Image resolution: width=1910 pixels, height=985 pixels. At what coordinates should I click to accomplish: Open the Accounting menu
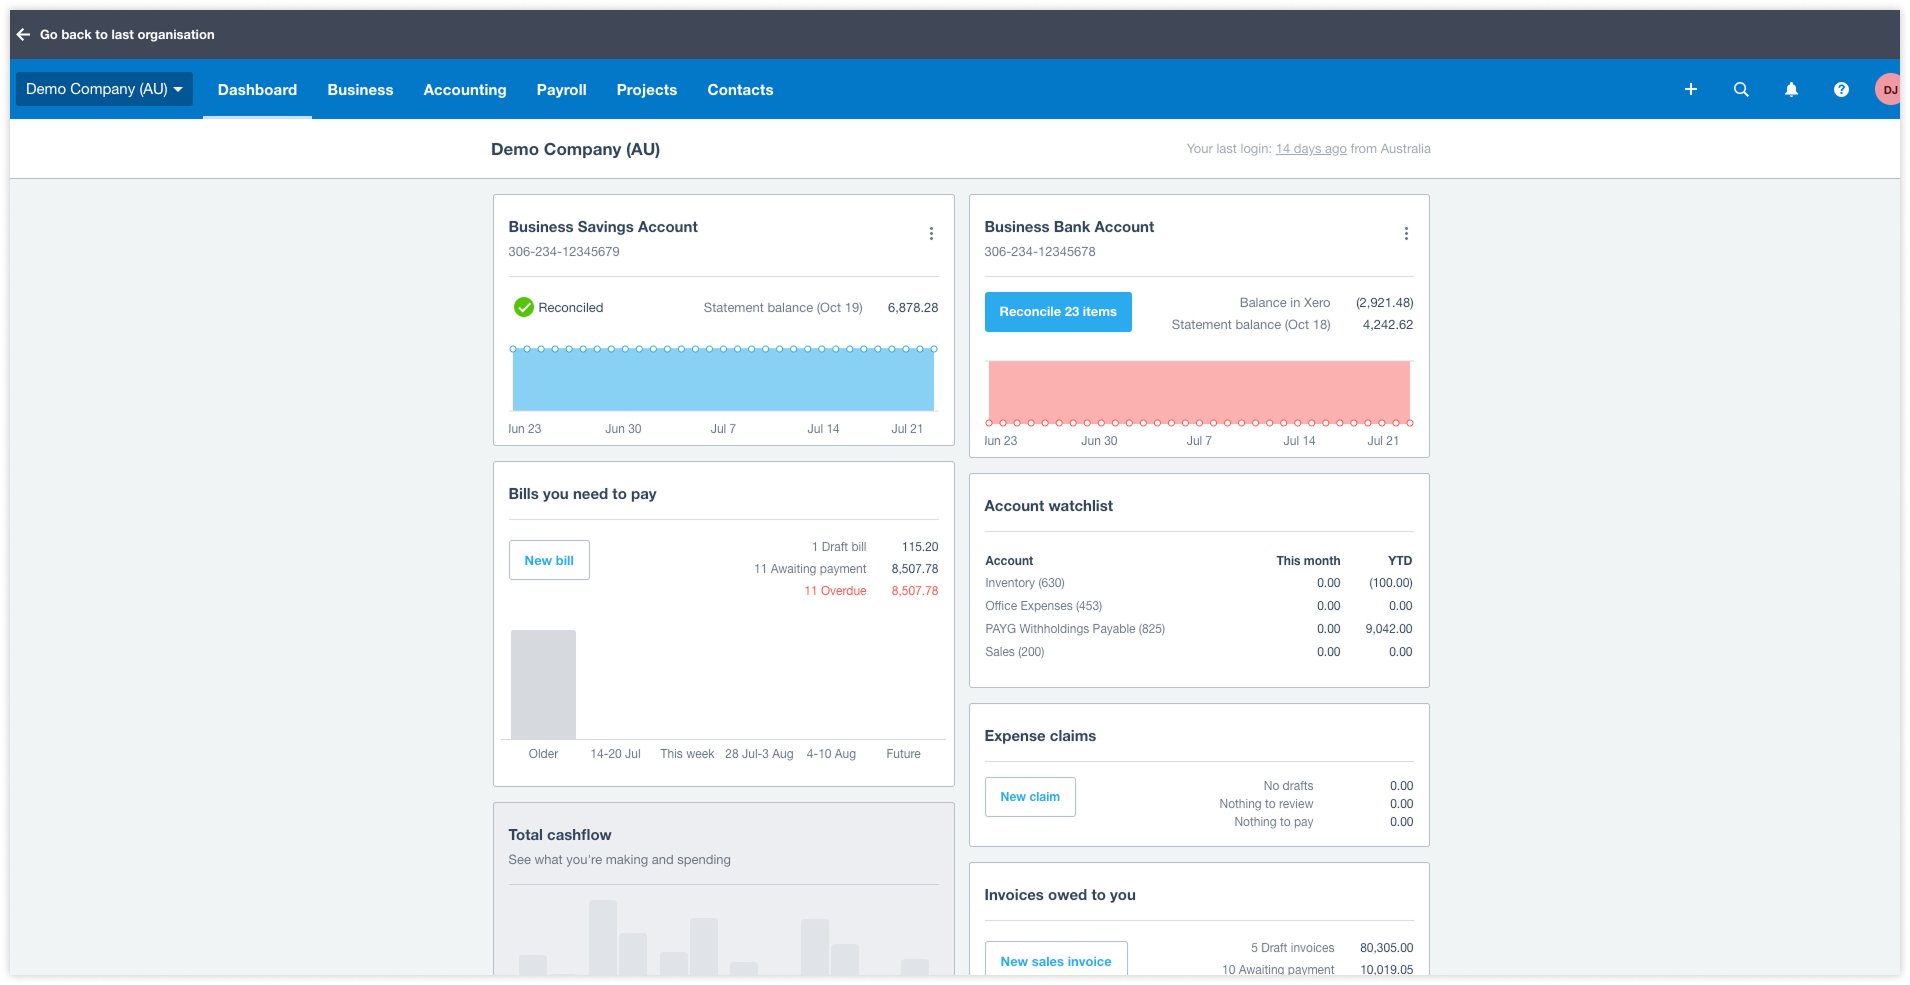point(465,90)
